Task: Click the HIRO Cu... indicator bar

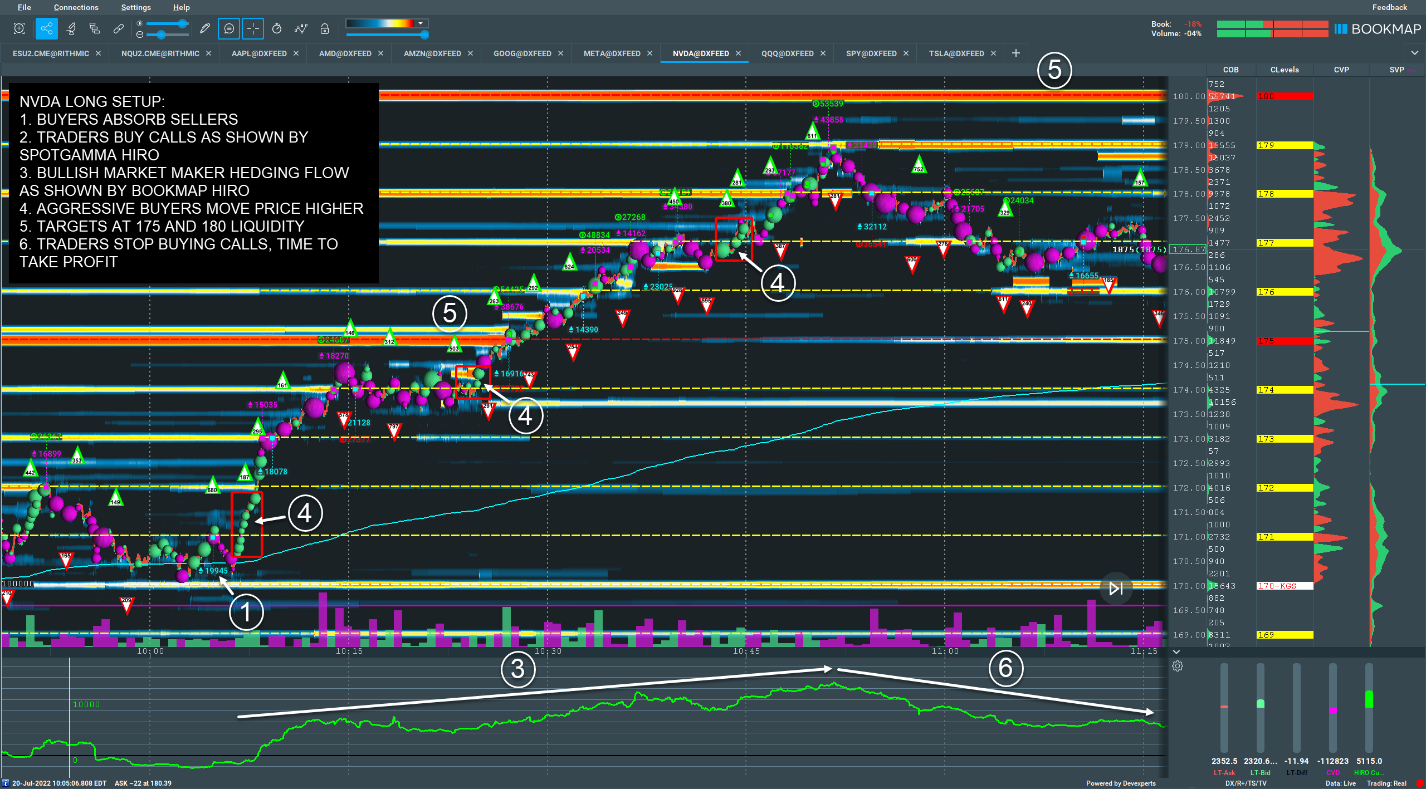Action: coord(1369,709)
